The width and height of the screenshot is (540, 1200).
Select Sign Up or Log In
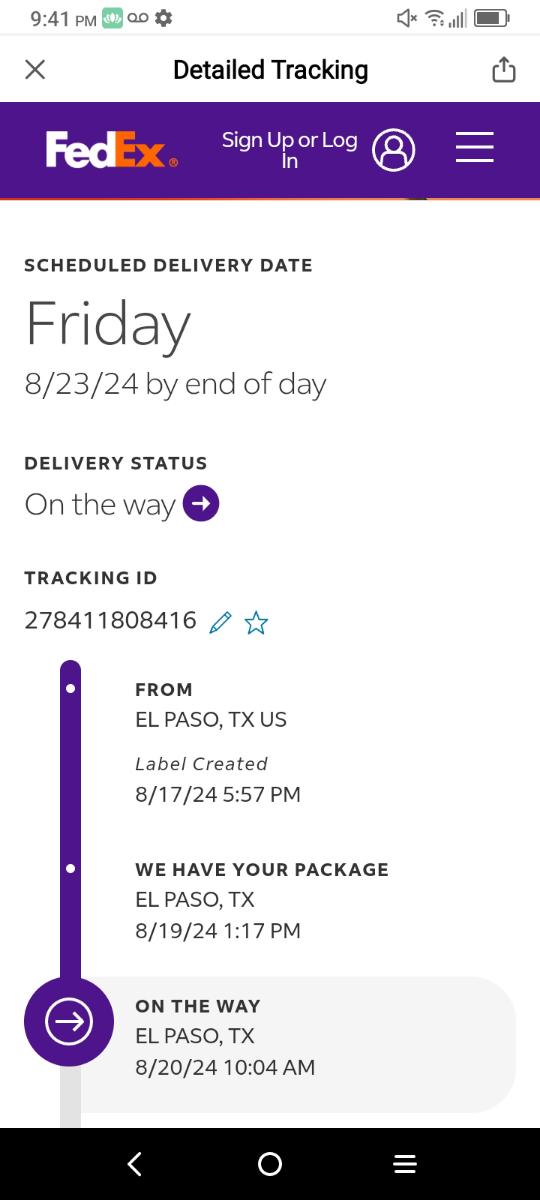pyautogui.click(x=289, y=150)
